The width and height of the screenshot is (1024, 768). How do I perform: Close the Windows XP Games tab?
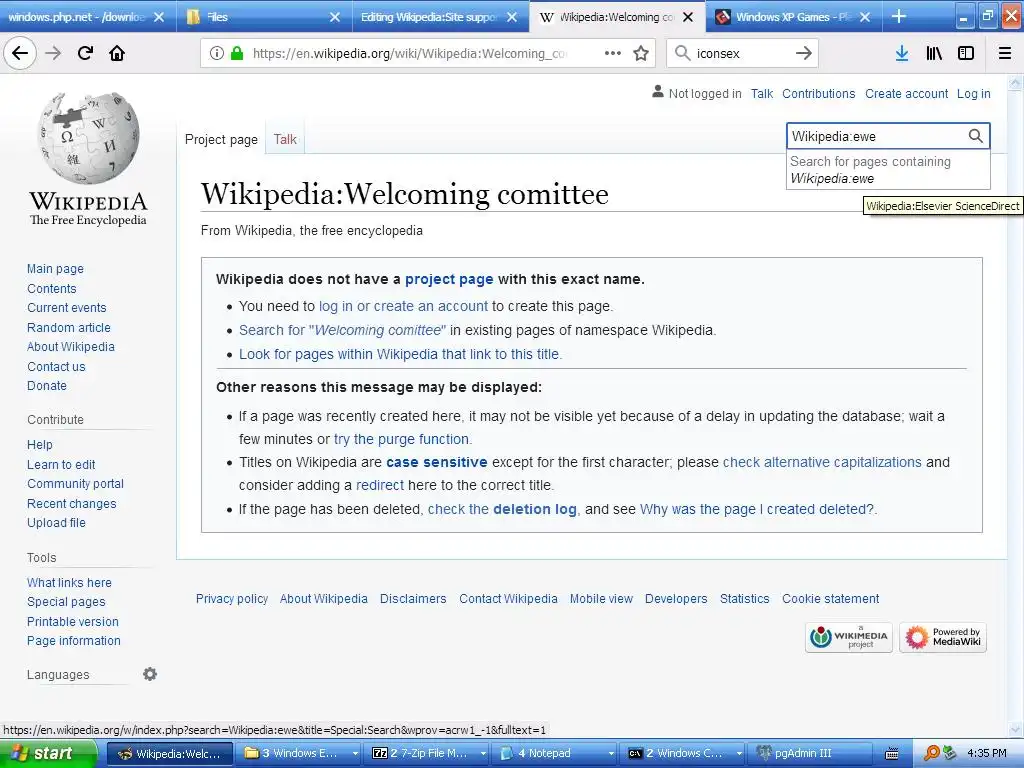865,17
